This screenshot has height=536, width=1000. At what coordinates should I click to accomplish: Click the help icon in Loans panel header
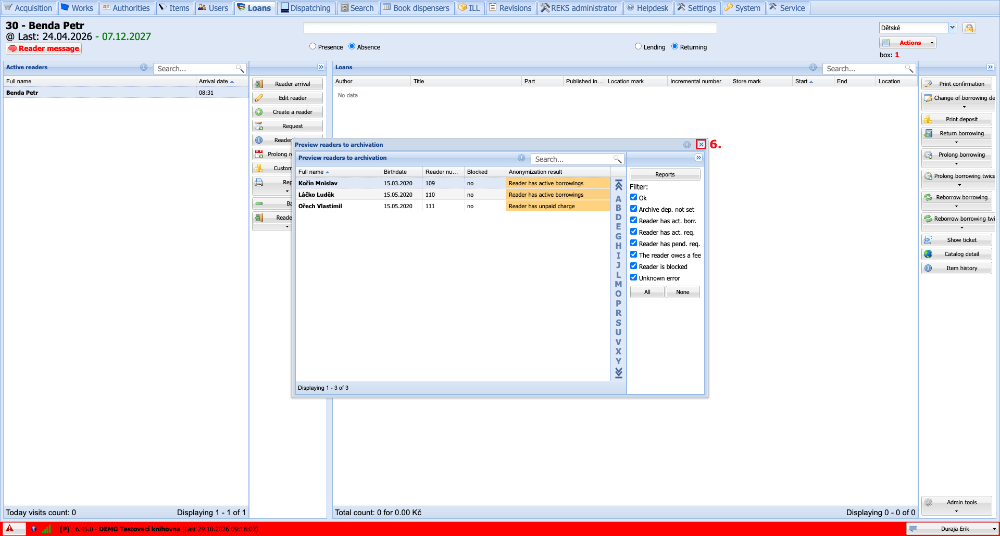click(x=813, y=67)
